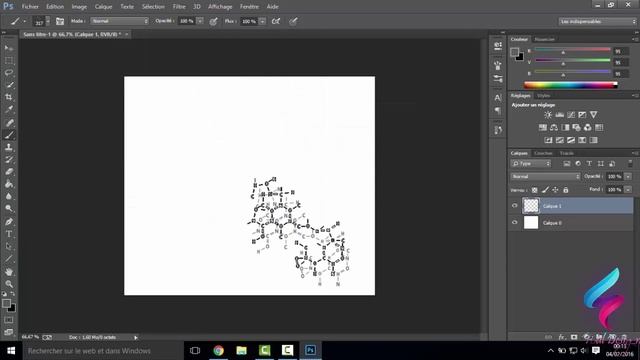Toggle lock image pixels brush icon

(x=545, y=190)
